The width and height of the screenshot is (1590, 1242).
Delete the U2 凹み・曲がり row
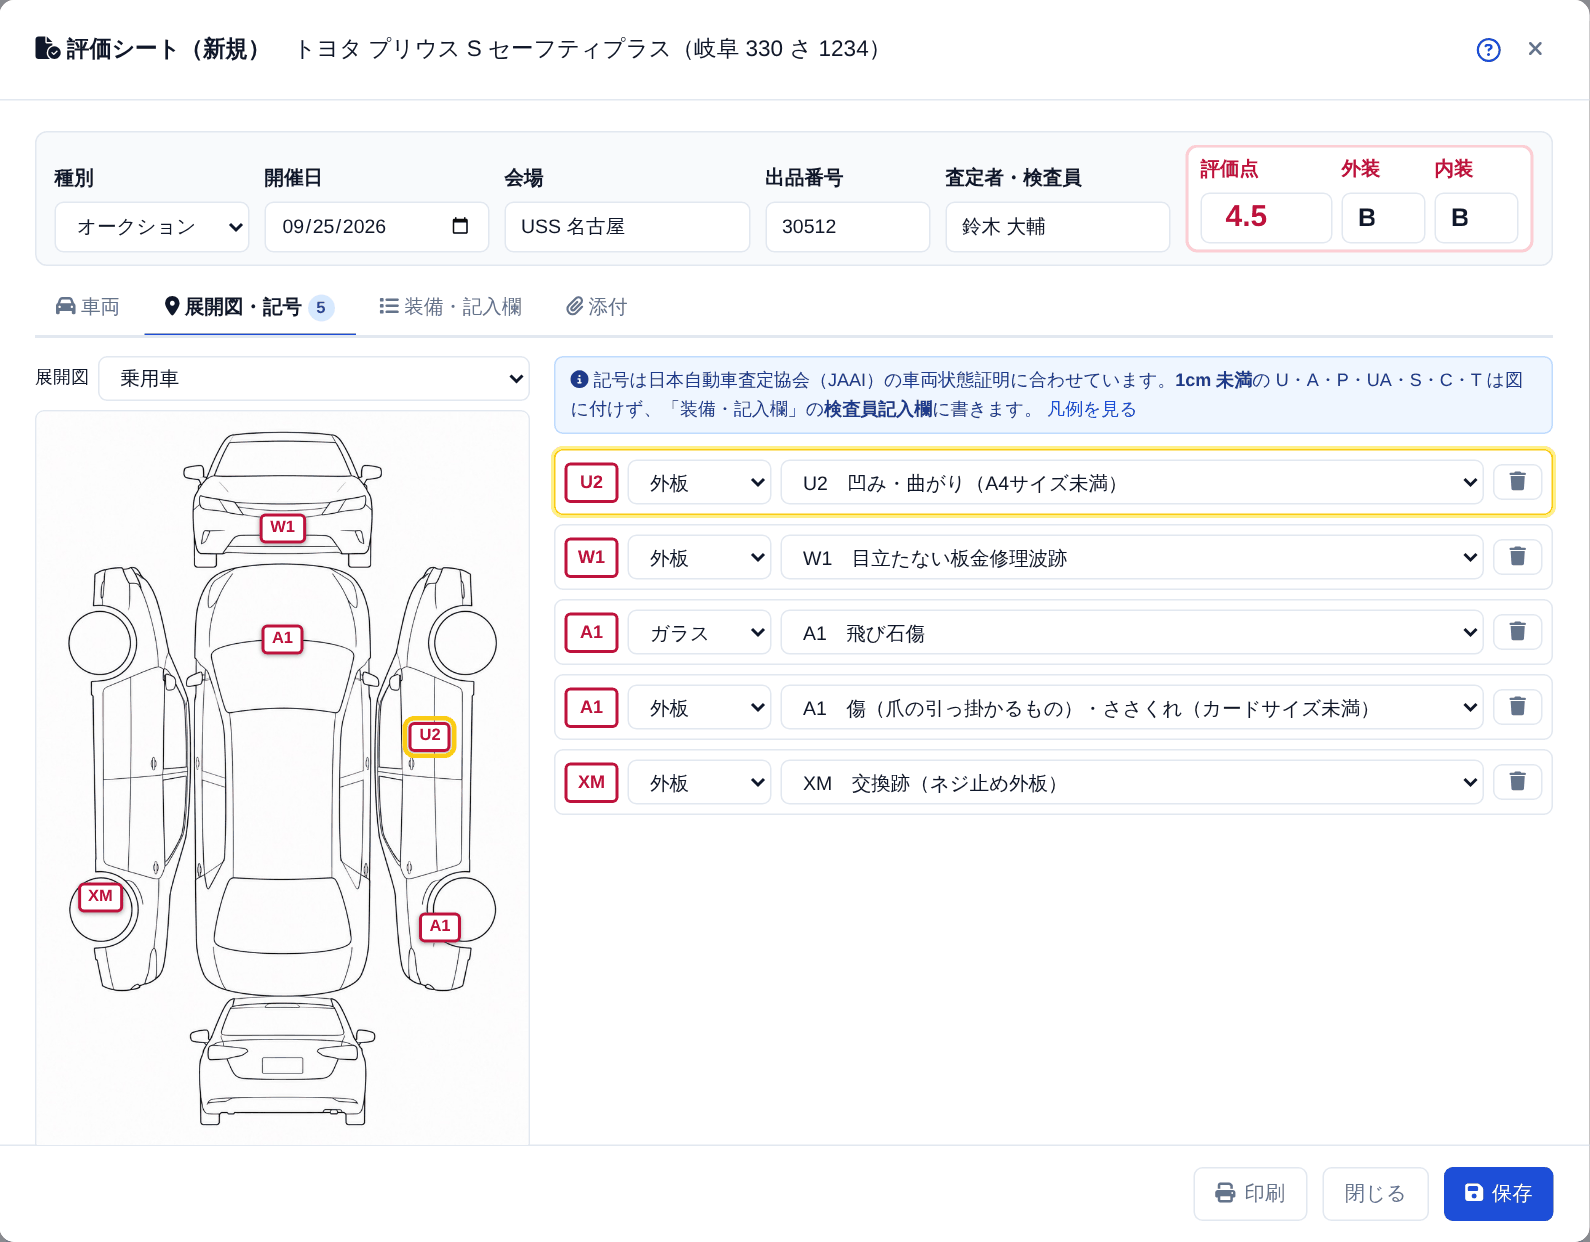click(x=1517, y=482)
